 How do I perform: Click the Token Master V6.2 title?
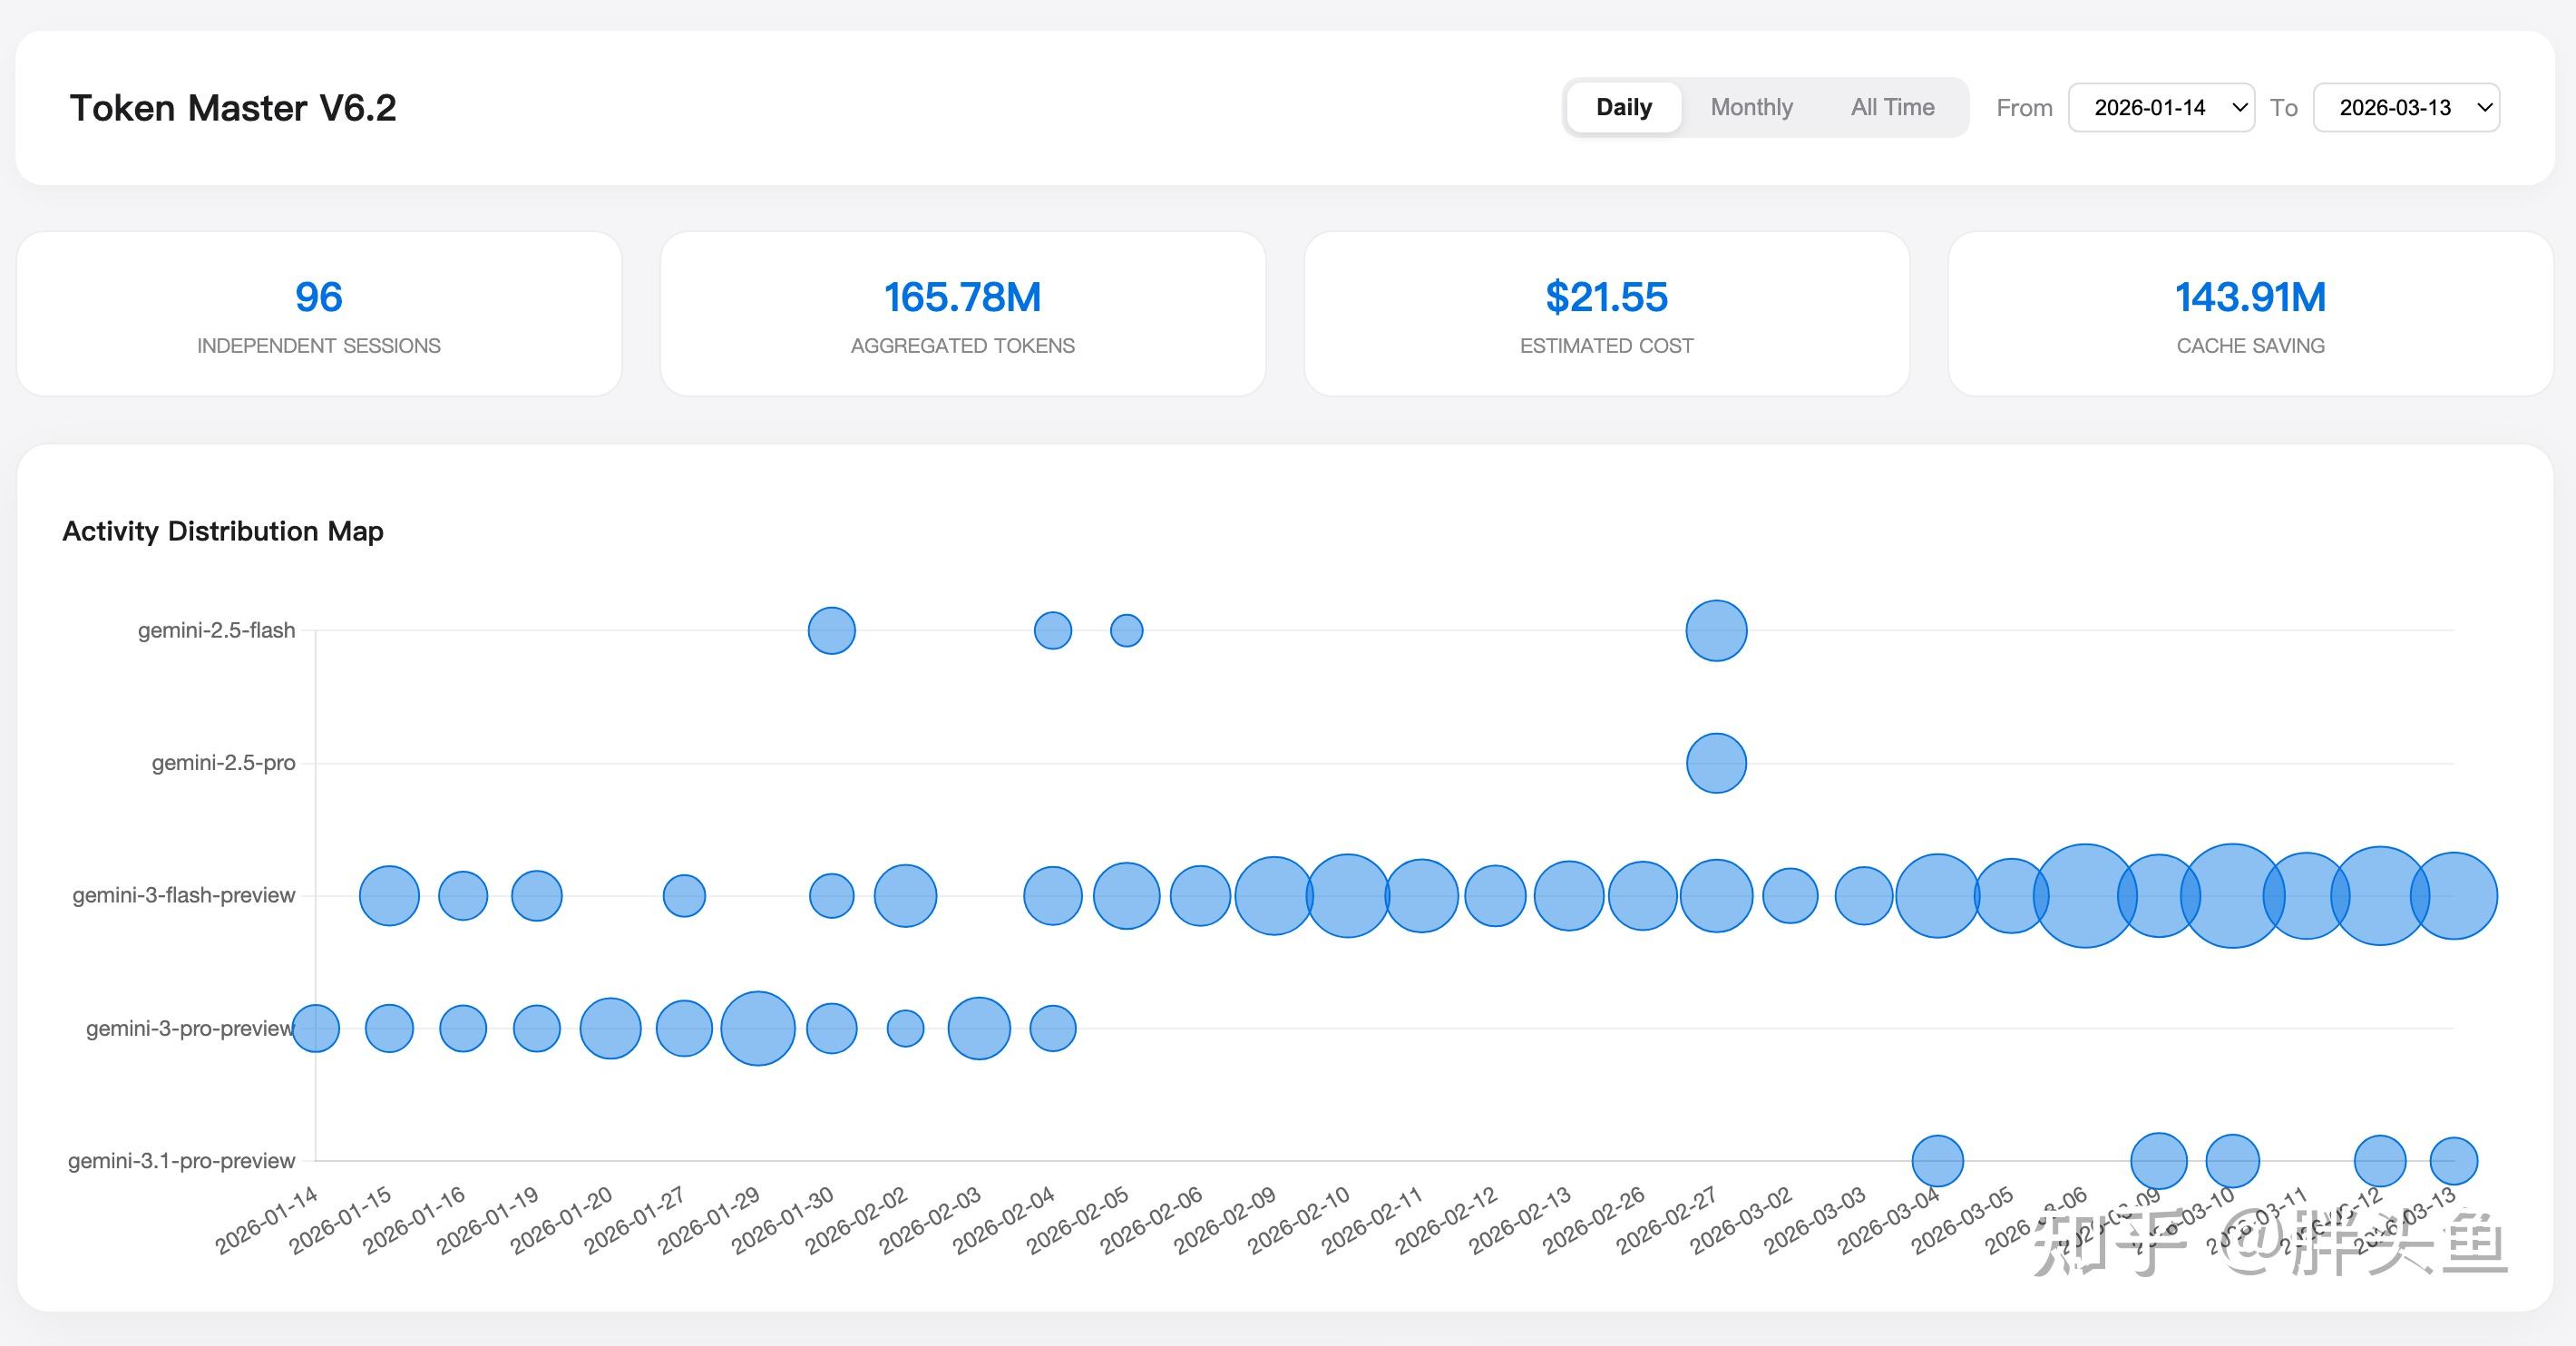(x=233, y=108)
